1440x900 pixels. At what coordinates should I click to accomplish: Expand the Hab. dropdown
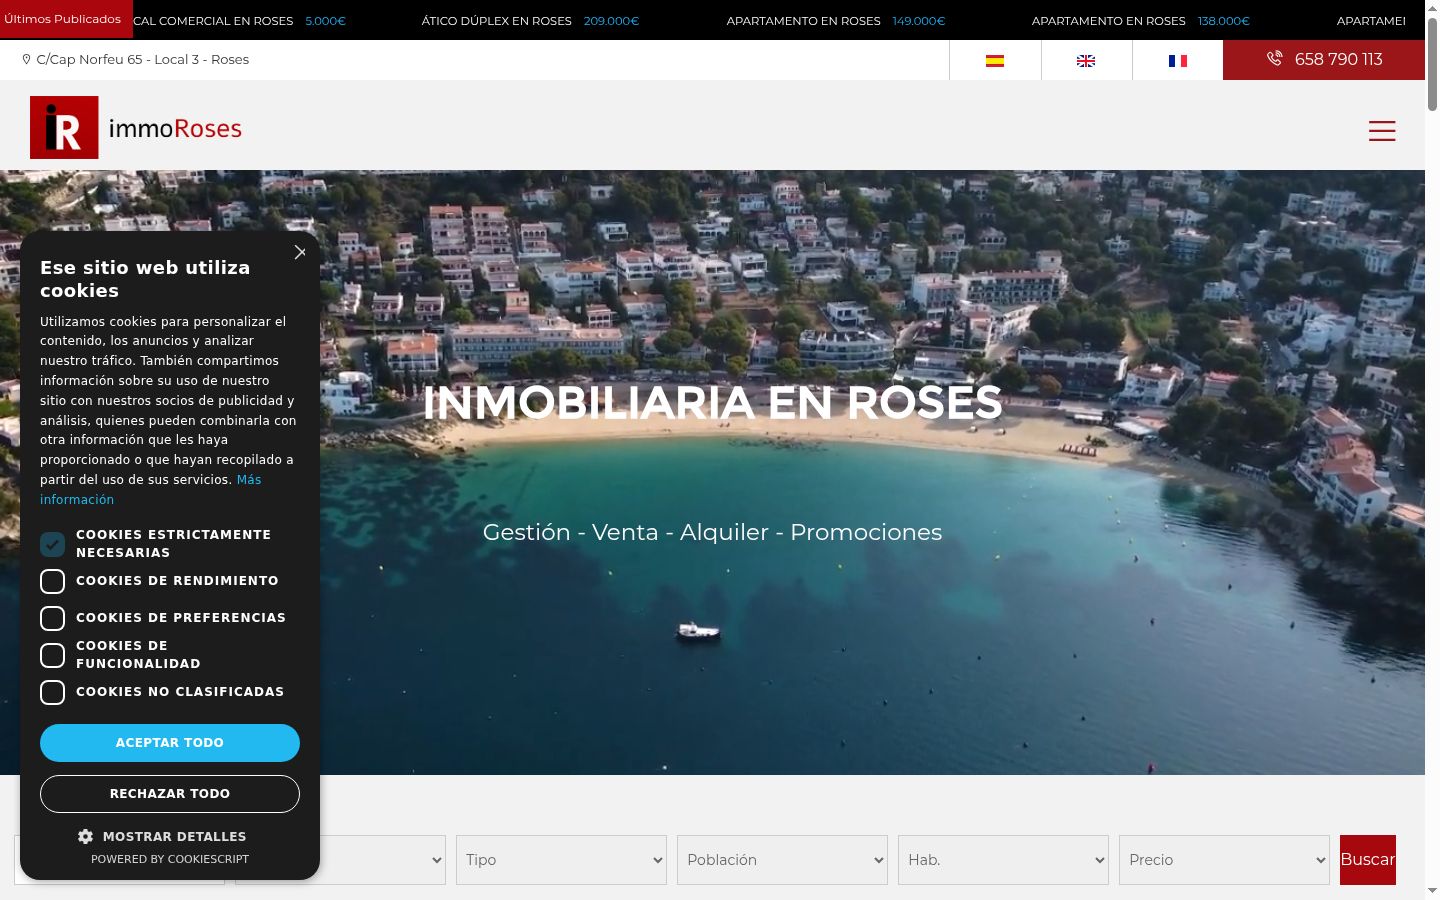pyautogui.click(x=1003, y=860)
